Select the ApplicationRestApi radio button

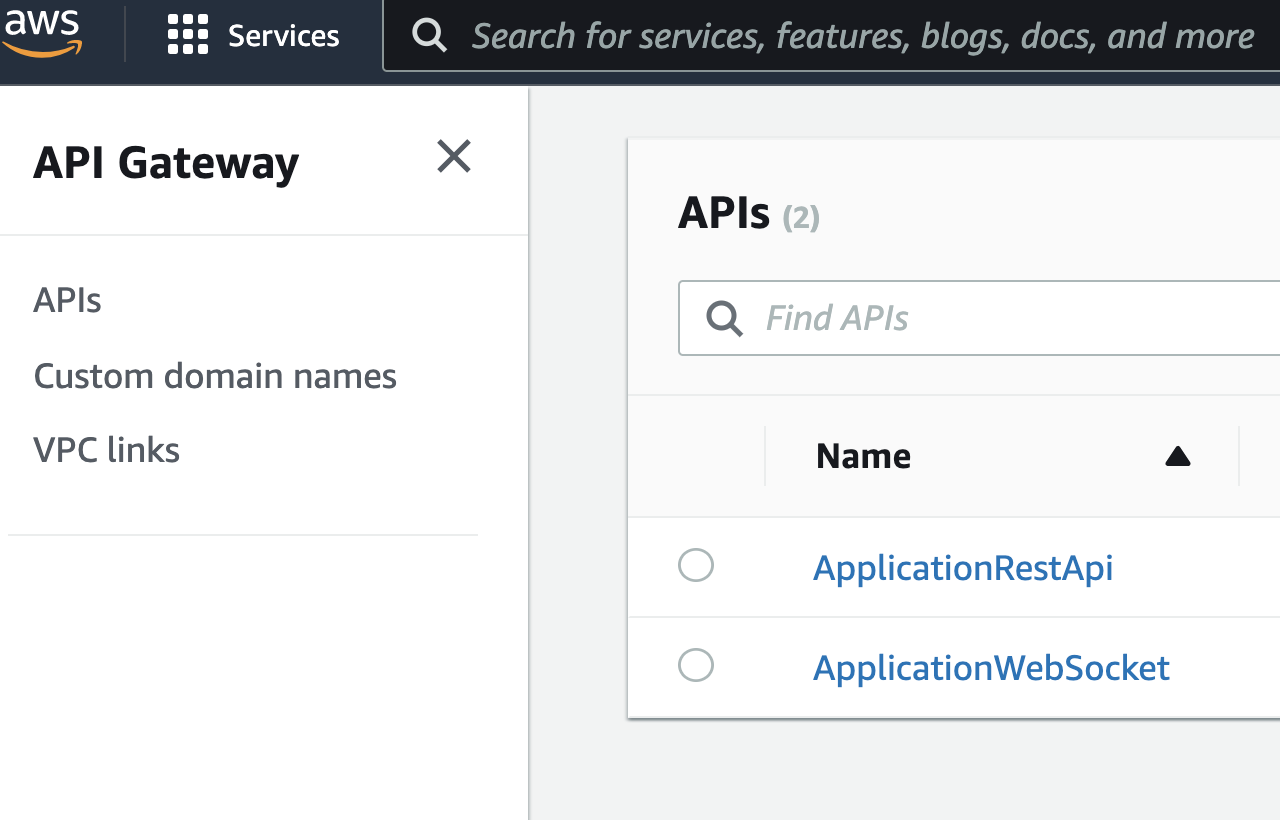pos(696,565)
